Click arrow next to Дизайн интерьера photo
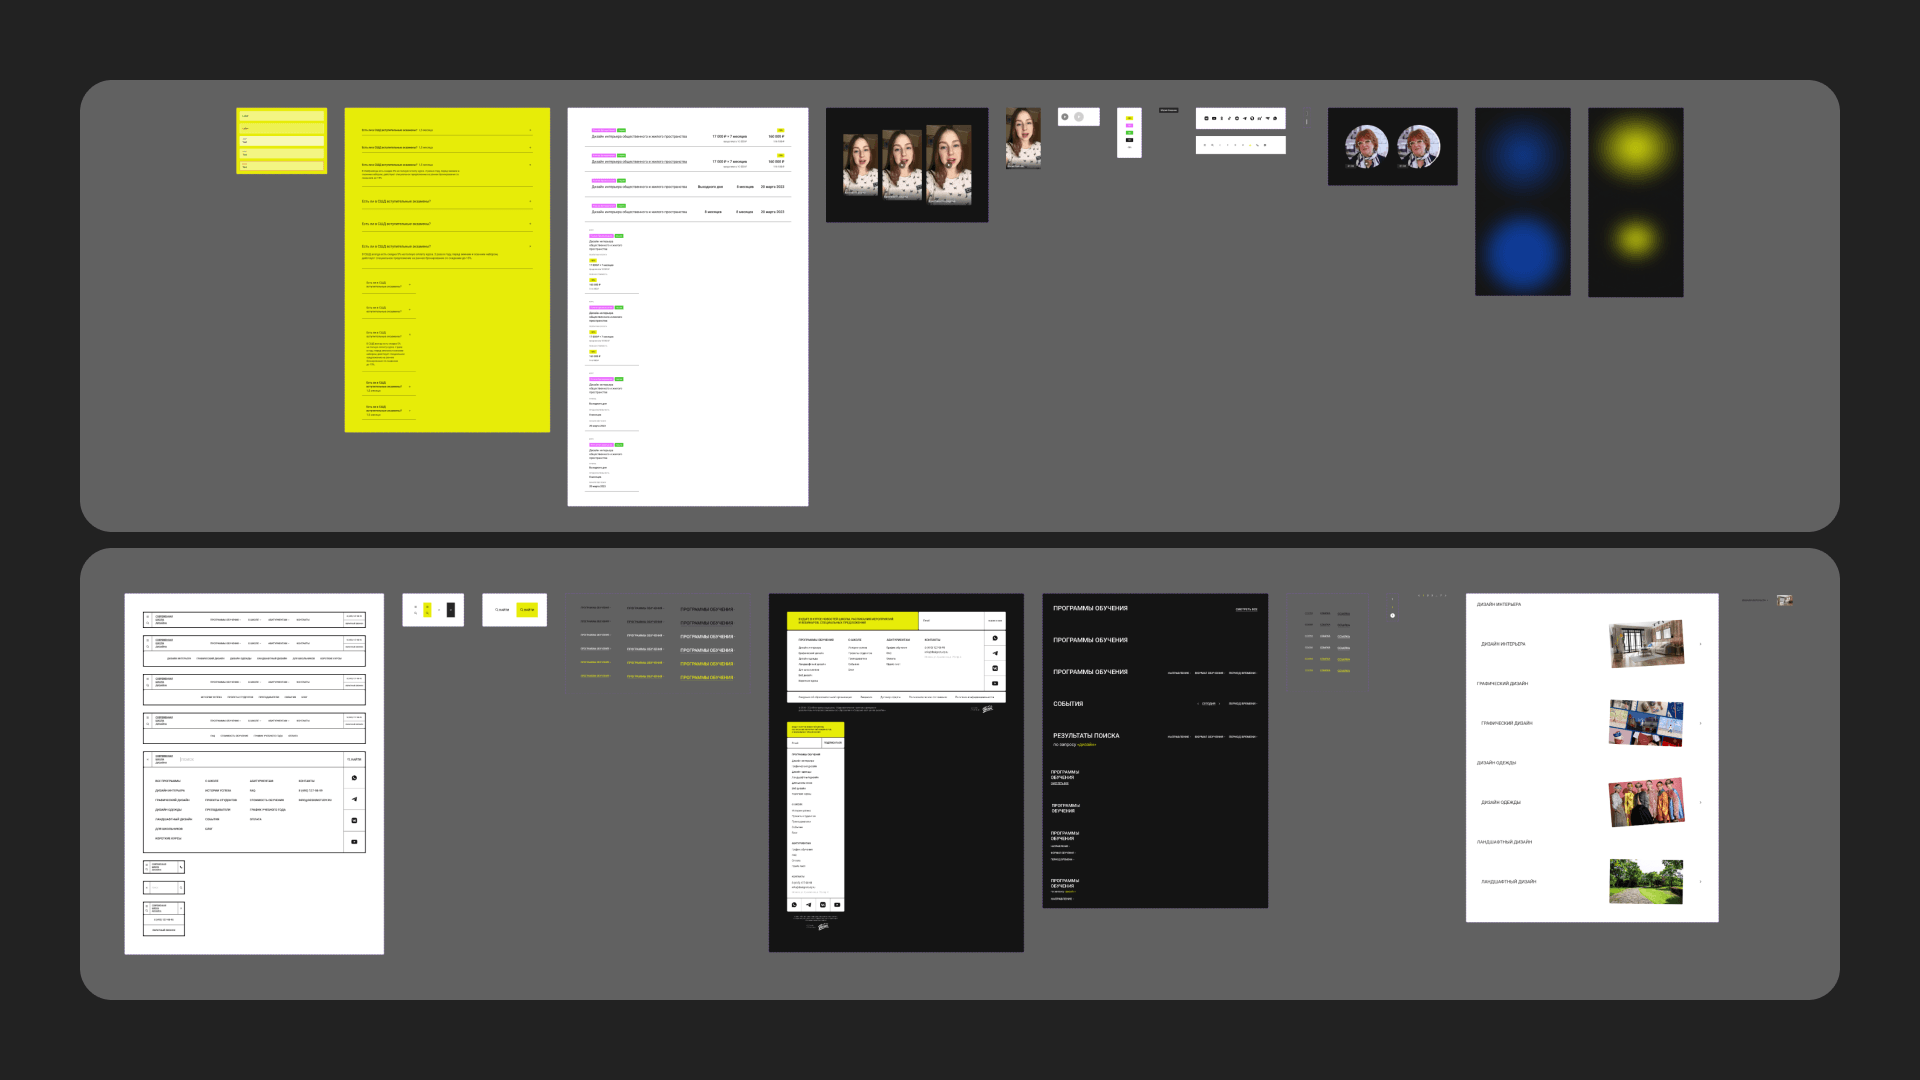 click(x=1700, y=644)
